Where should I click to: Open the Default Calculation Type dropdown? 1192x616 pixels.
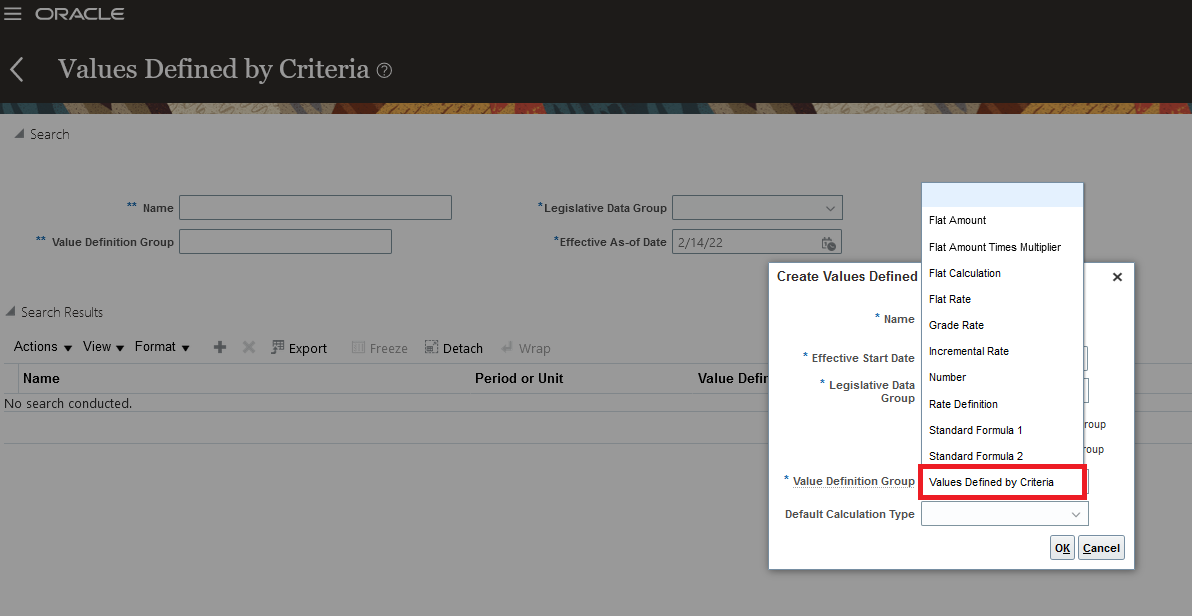[1076, 514]
